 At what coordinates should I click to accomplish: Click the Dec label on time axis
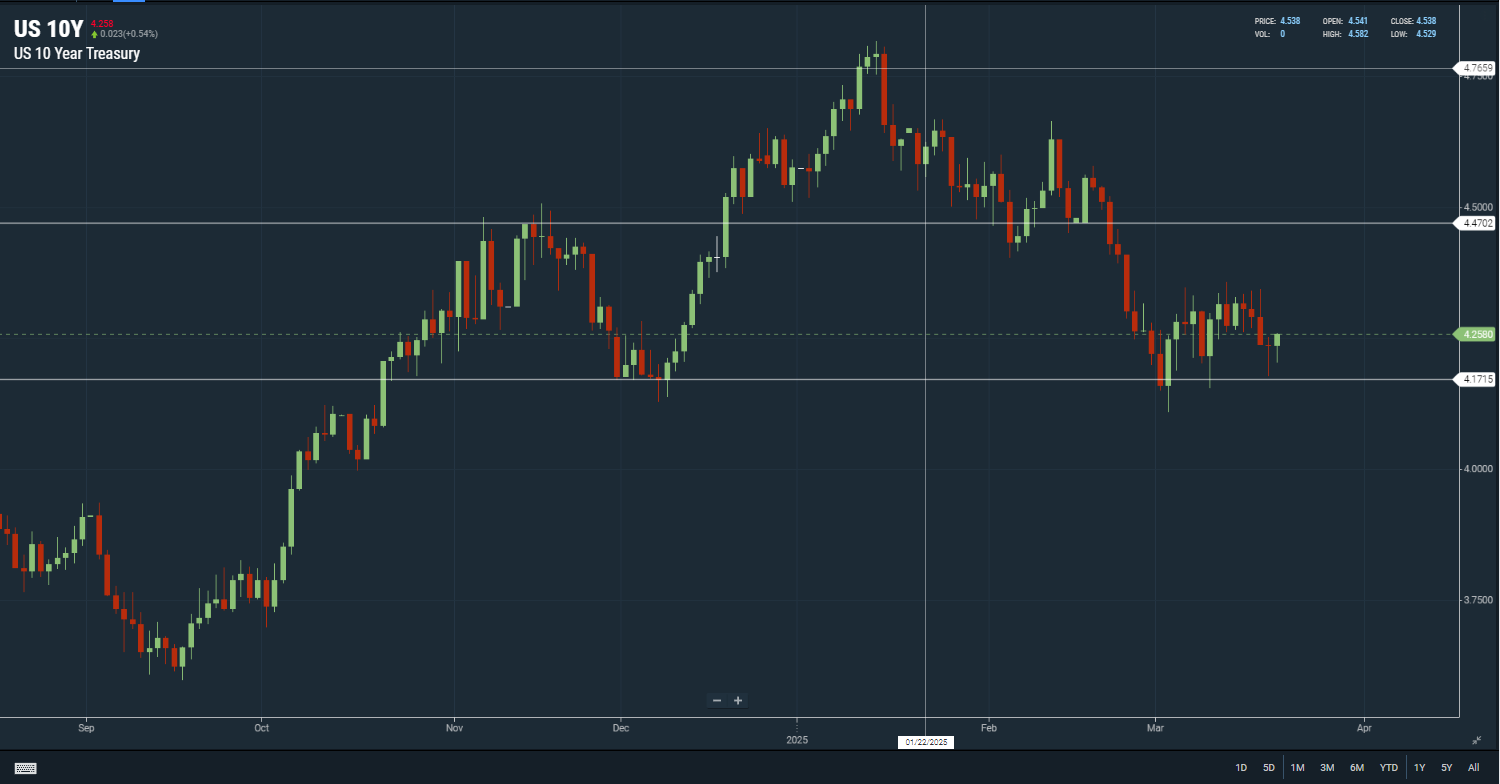tap(620, 728)
